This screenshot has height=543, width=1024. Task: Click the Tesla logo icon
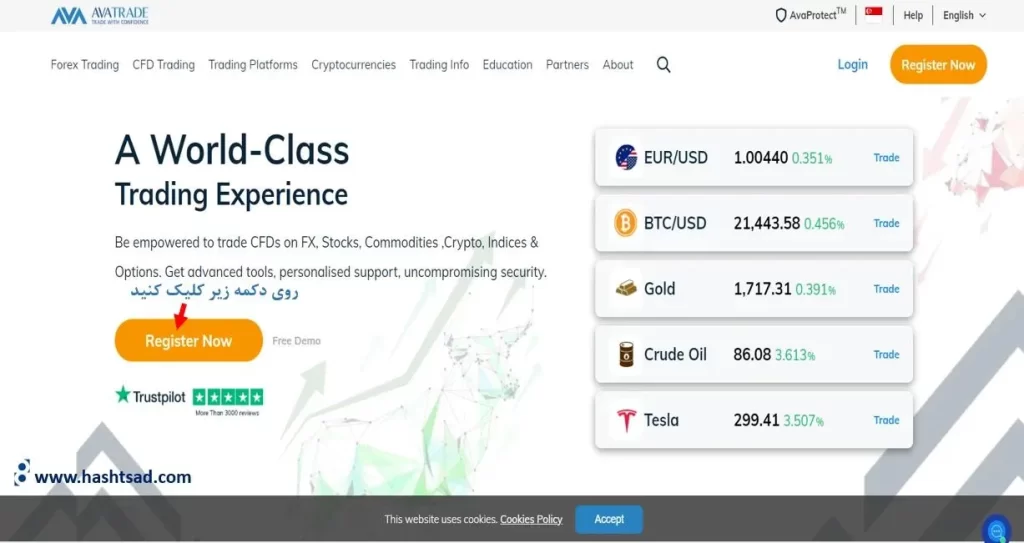coord(626,420)
